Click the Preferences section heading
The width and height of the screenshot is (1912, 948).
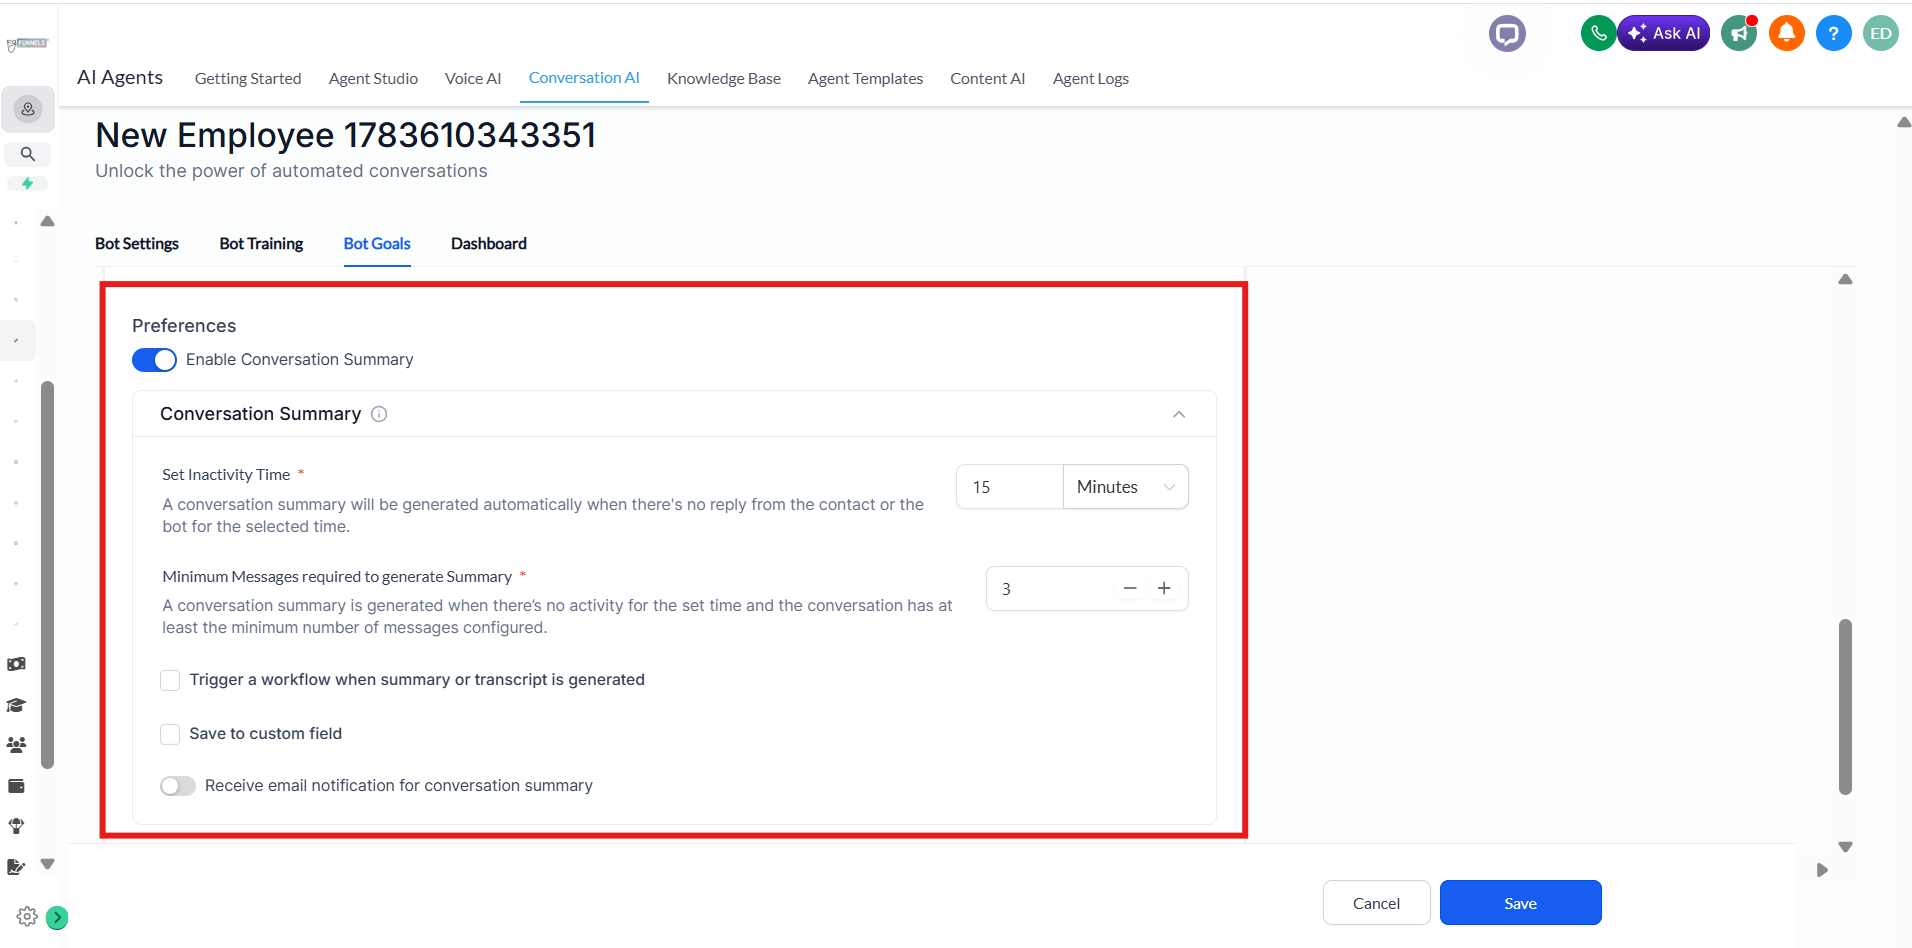coord(184,326)
